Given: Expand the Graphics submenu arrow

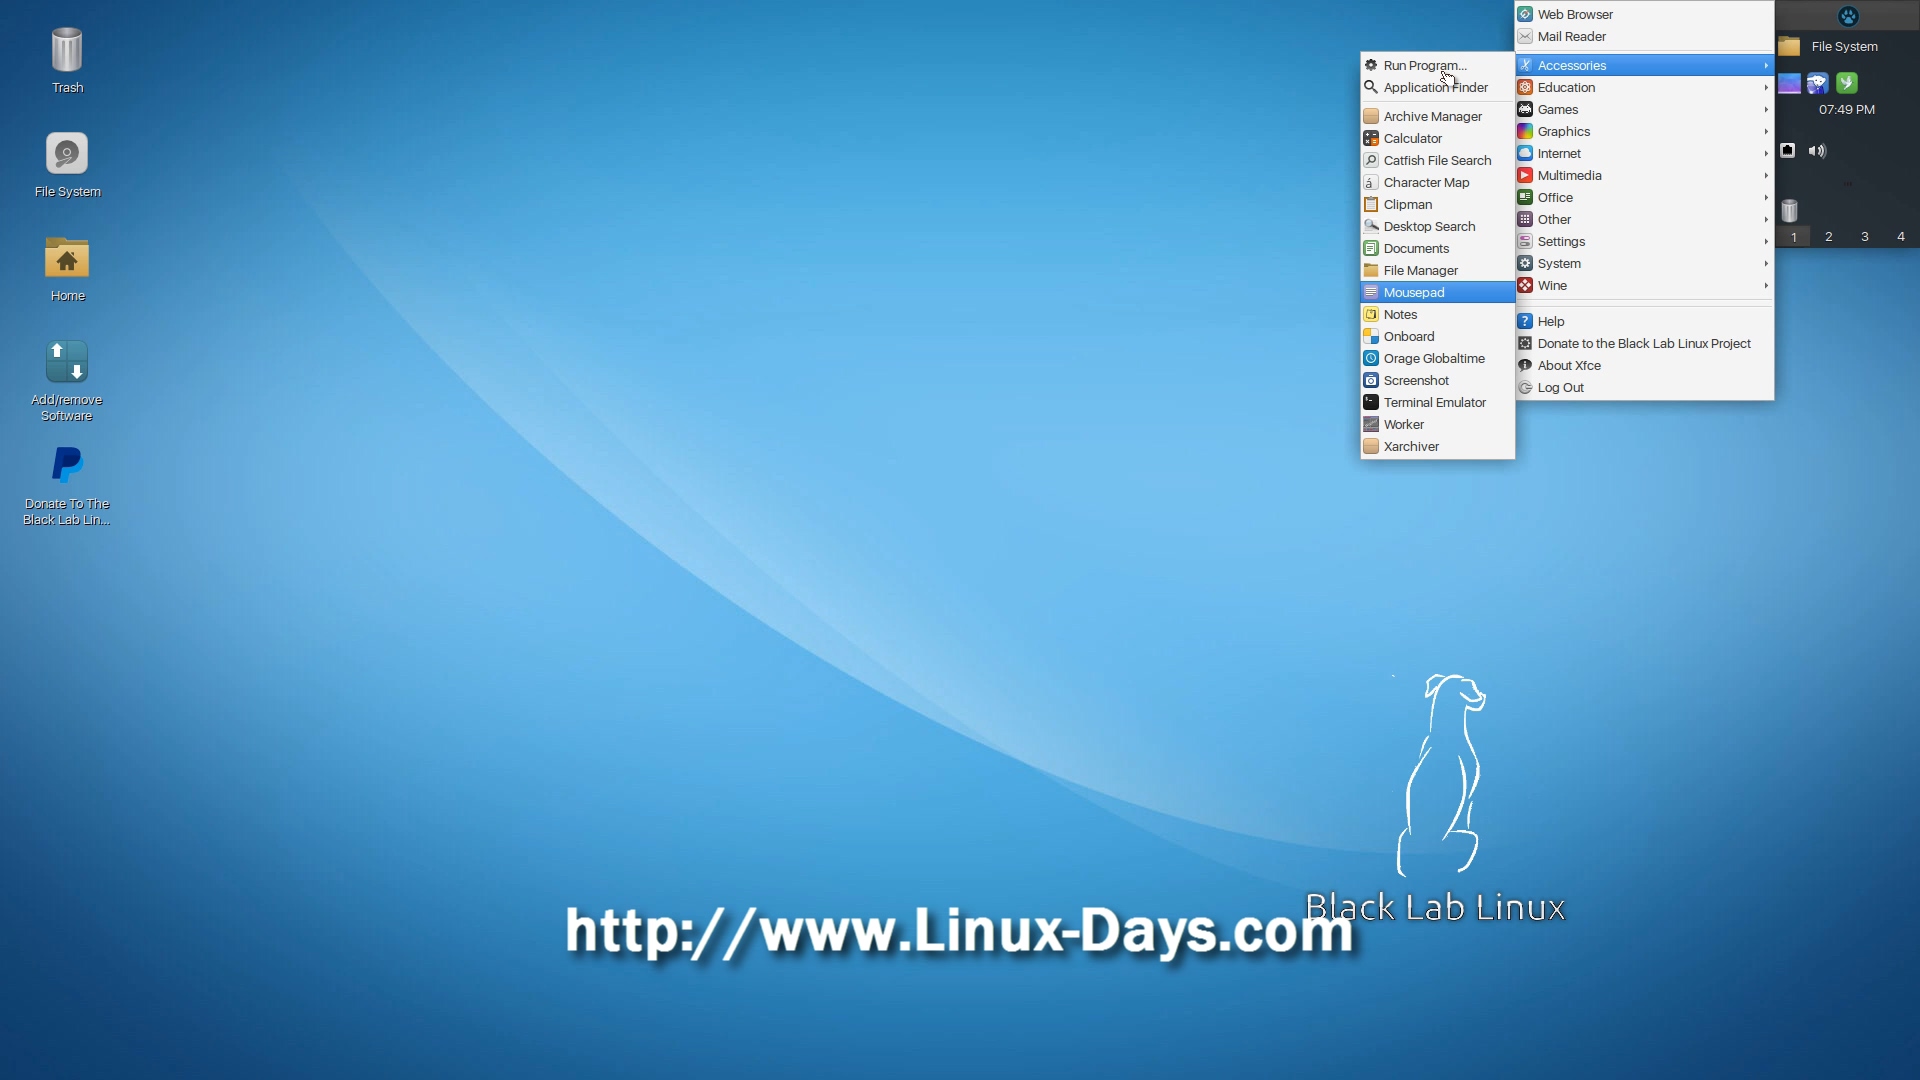Looking at the screenshot, I should coord(1766,132).
